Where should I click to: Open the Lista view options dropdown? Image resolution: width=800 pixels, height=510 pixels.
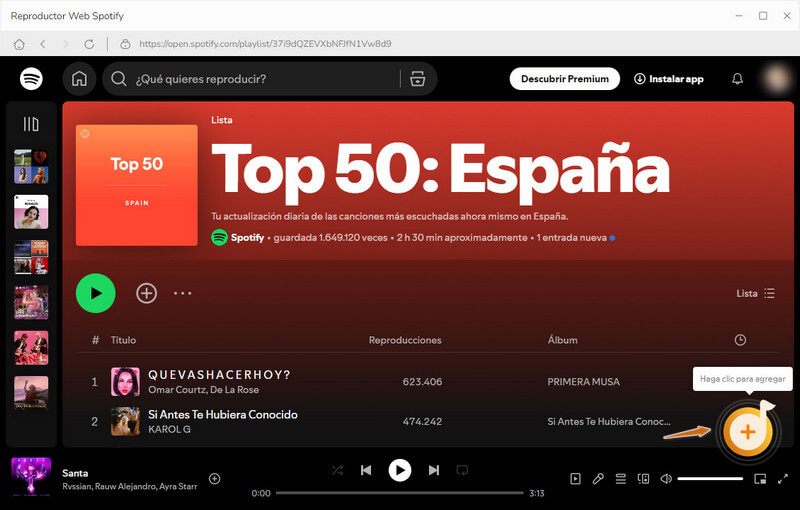click(x=756, y=293)
